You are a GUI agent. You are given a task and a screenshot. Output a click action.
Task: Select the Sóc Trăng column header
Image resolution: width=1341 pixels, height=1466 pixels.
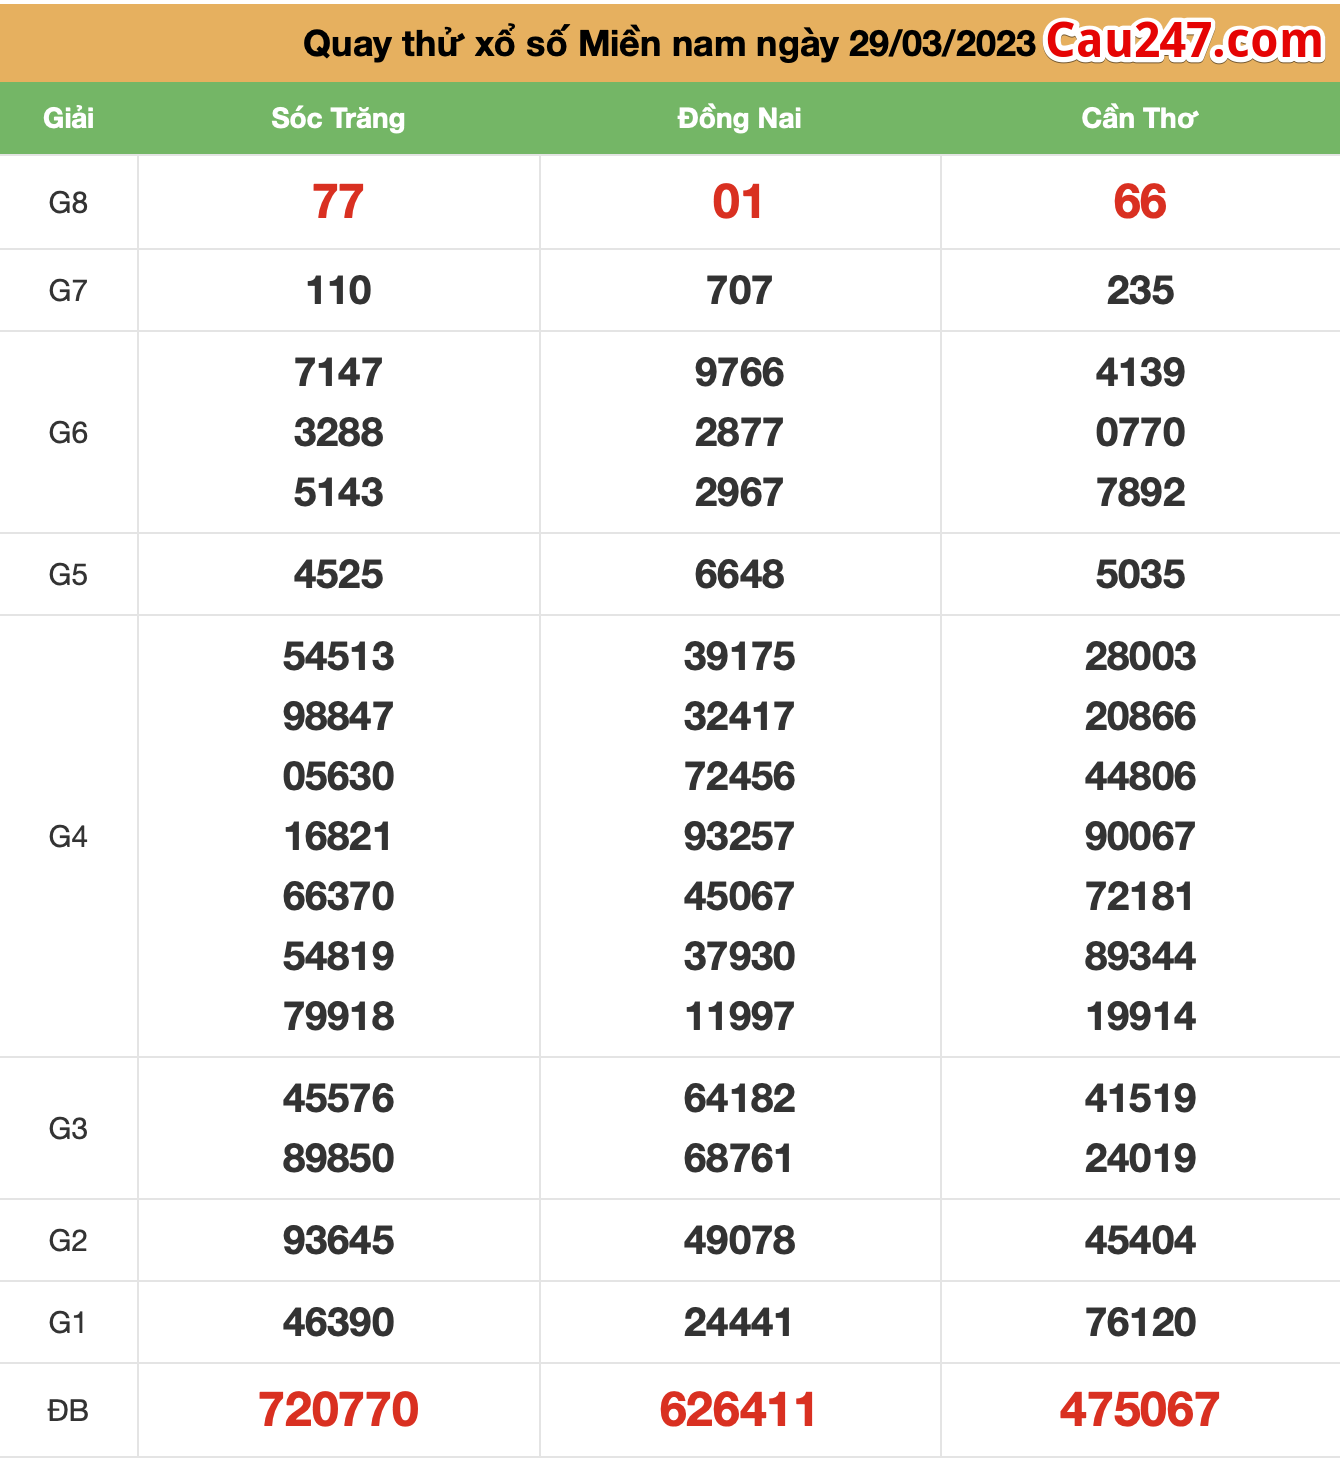(x=338, y=118)
